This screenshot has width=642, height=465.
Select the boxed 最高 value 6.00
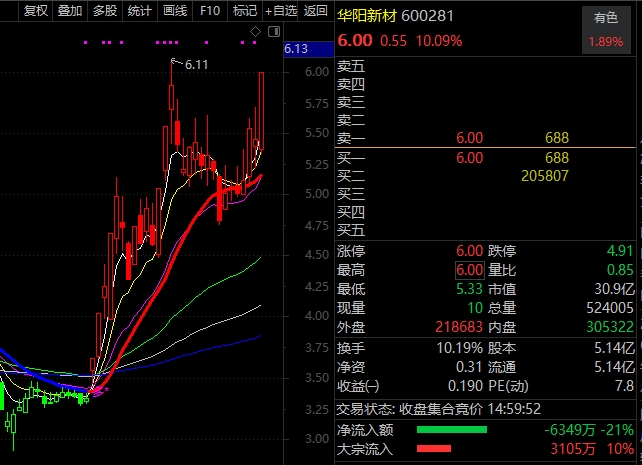click(x=470, y=270)
